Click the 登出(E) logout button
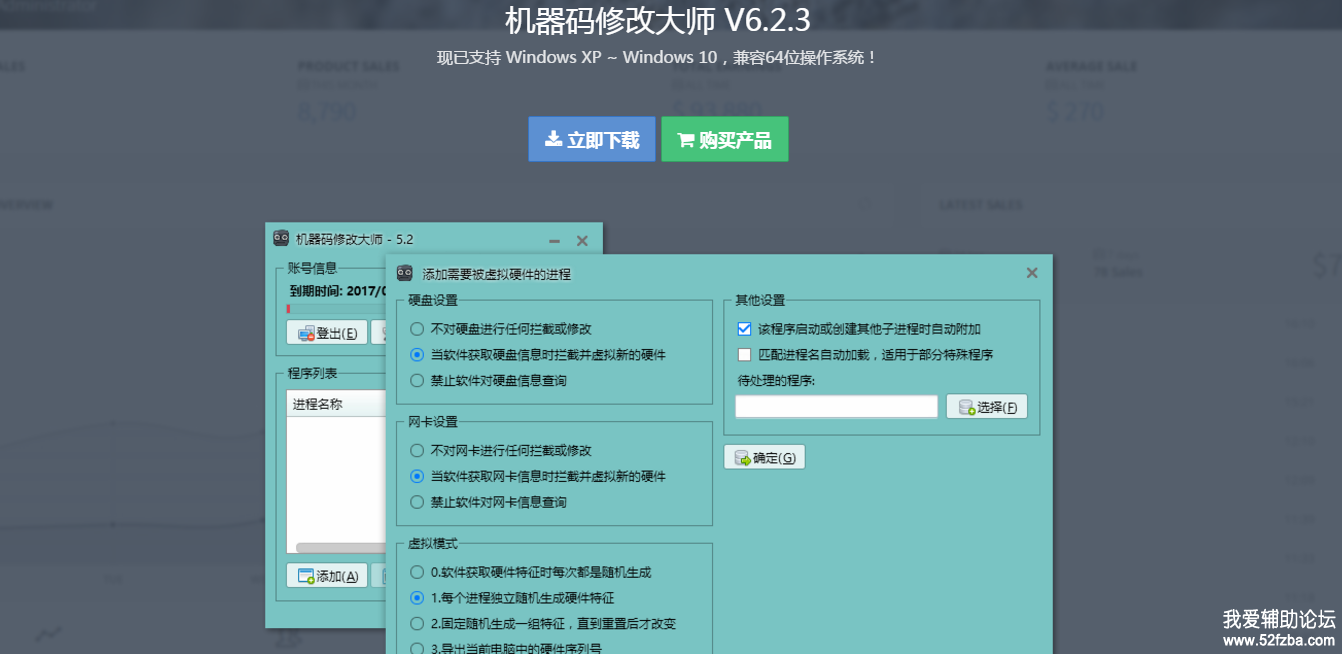Viewport: 1342px width, 654px height. pos(327,333)
